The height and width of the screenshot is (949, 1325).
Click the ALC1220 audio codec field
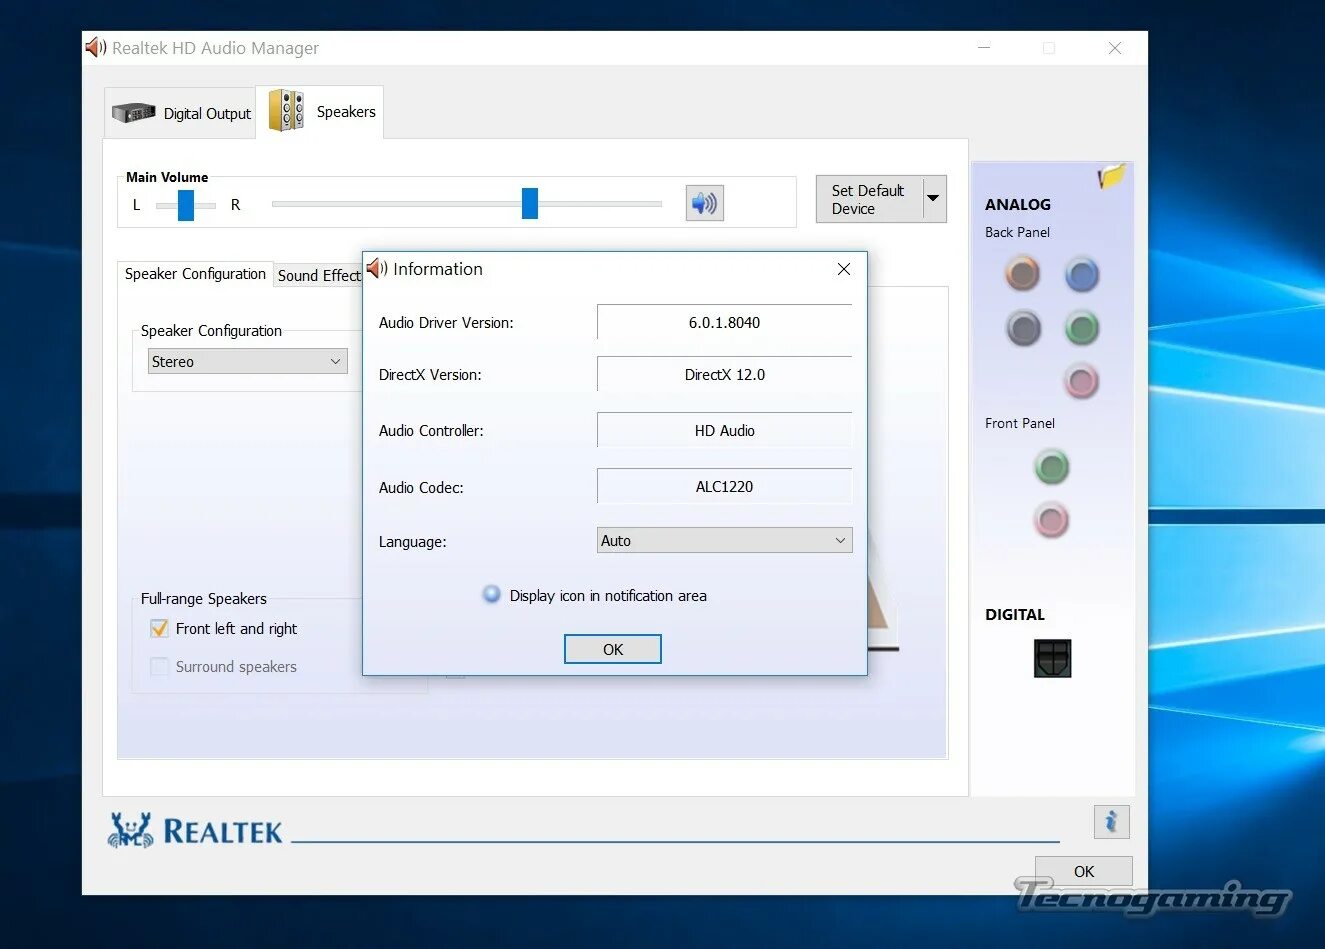pos(724,486)
